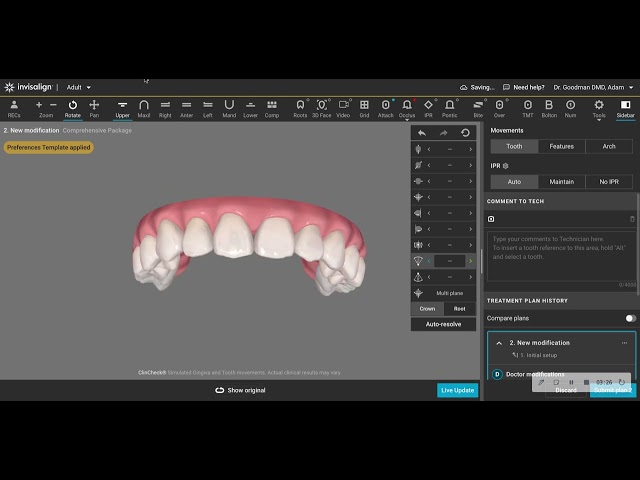Click the Need help? link
This screenshot has width=640, height=480.
tap(524, 87)
